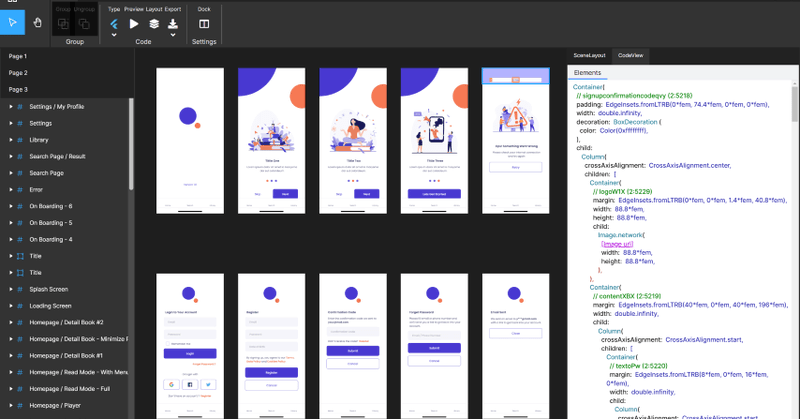Expand the Homepage / Player layer arrow
Screen dimensions: 800x419
point(11,405)
